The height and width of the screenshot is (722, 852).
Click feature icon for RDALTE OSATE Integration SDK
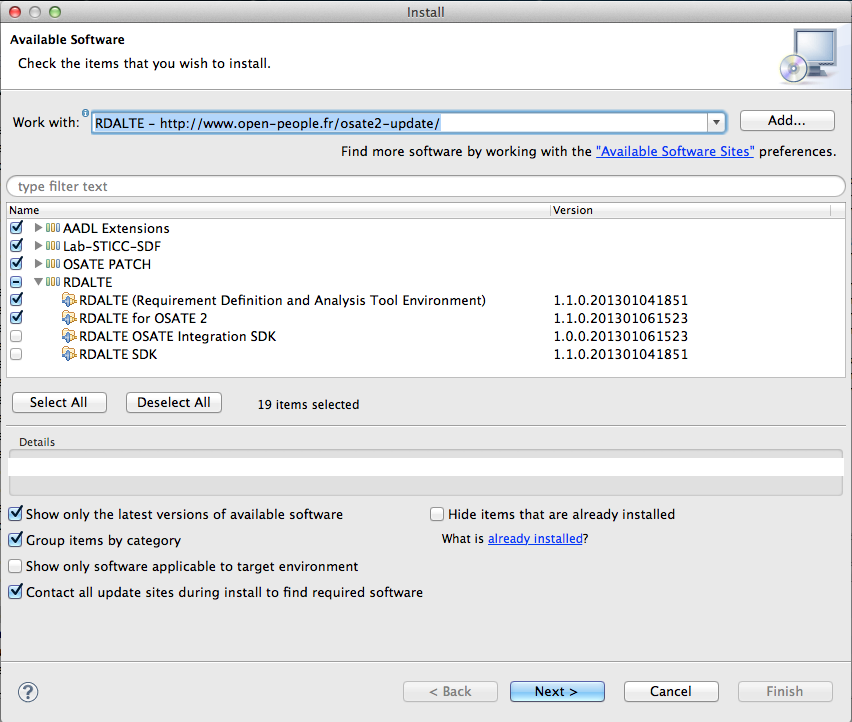pos(69,336)
